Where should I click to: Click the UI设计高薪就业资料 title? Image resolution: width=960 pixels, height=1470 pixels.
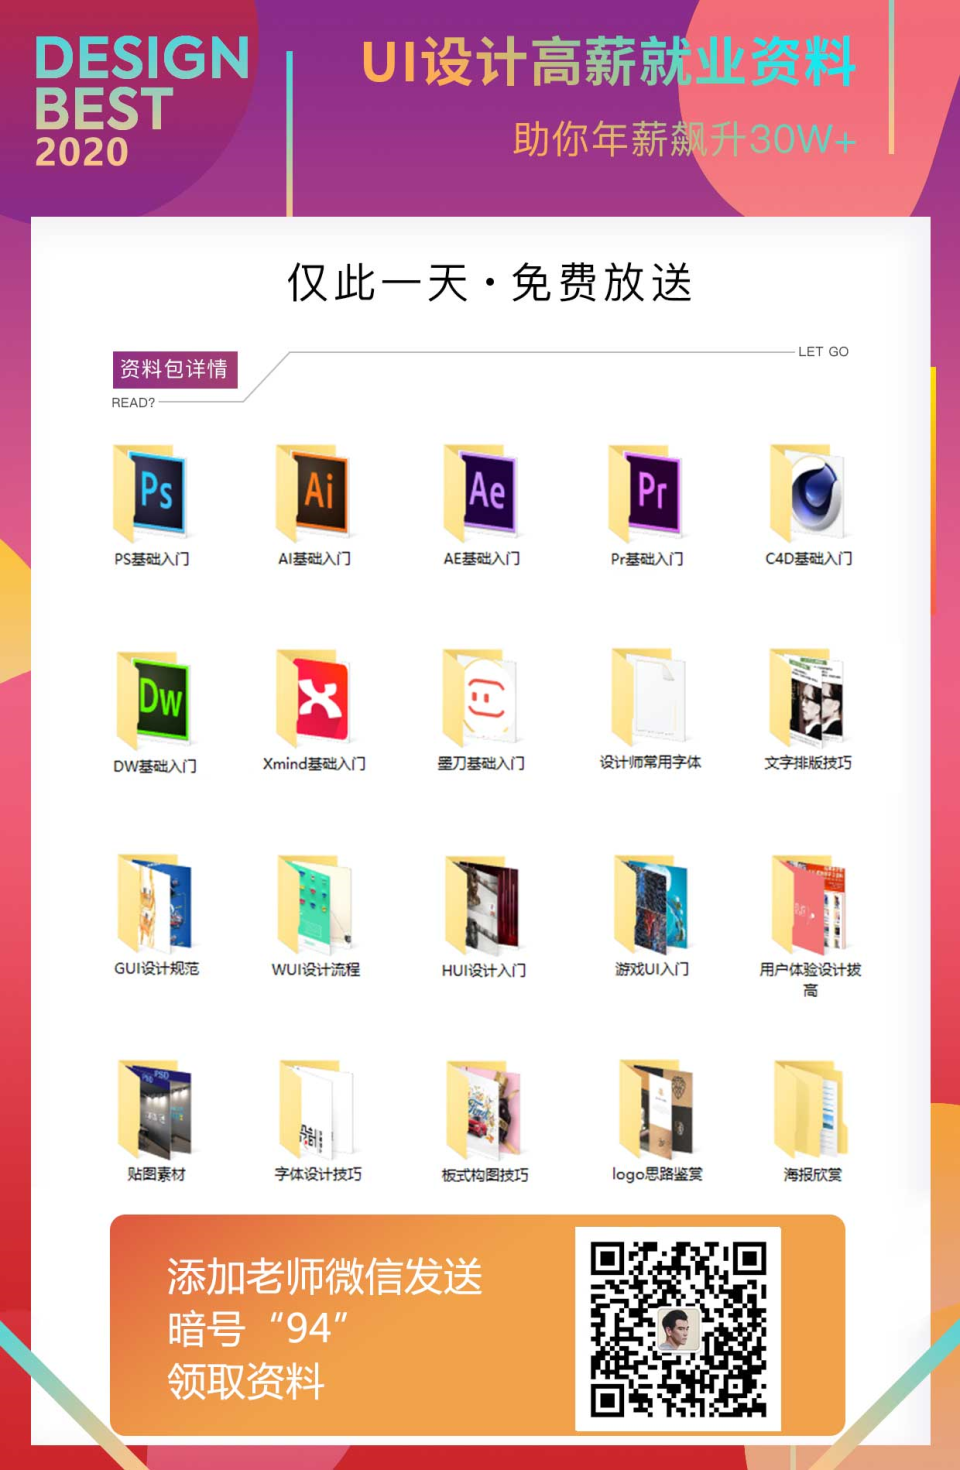point(608,62)
